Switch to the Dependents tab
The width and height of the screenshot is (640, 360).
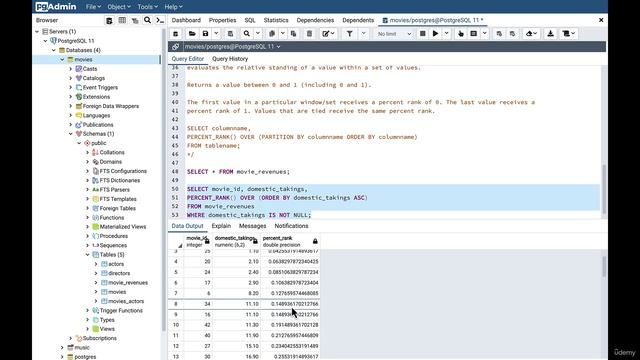click(358, 20)
